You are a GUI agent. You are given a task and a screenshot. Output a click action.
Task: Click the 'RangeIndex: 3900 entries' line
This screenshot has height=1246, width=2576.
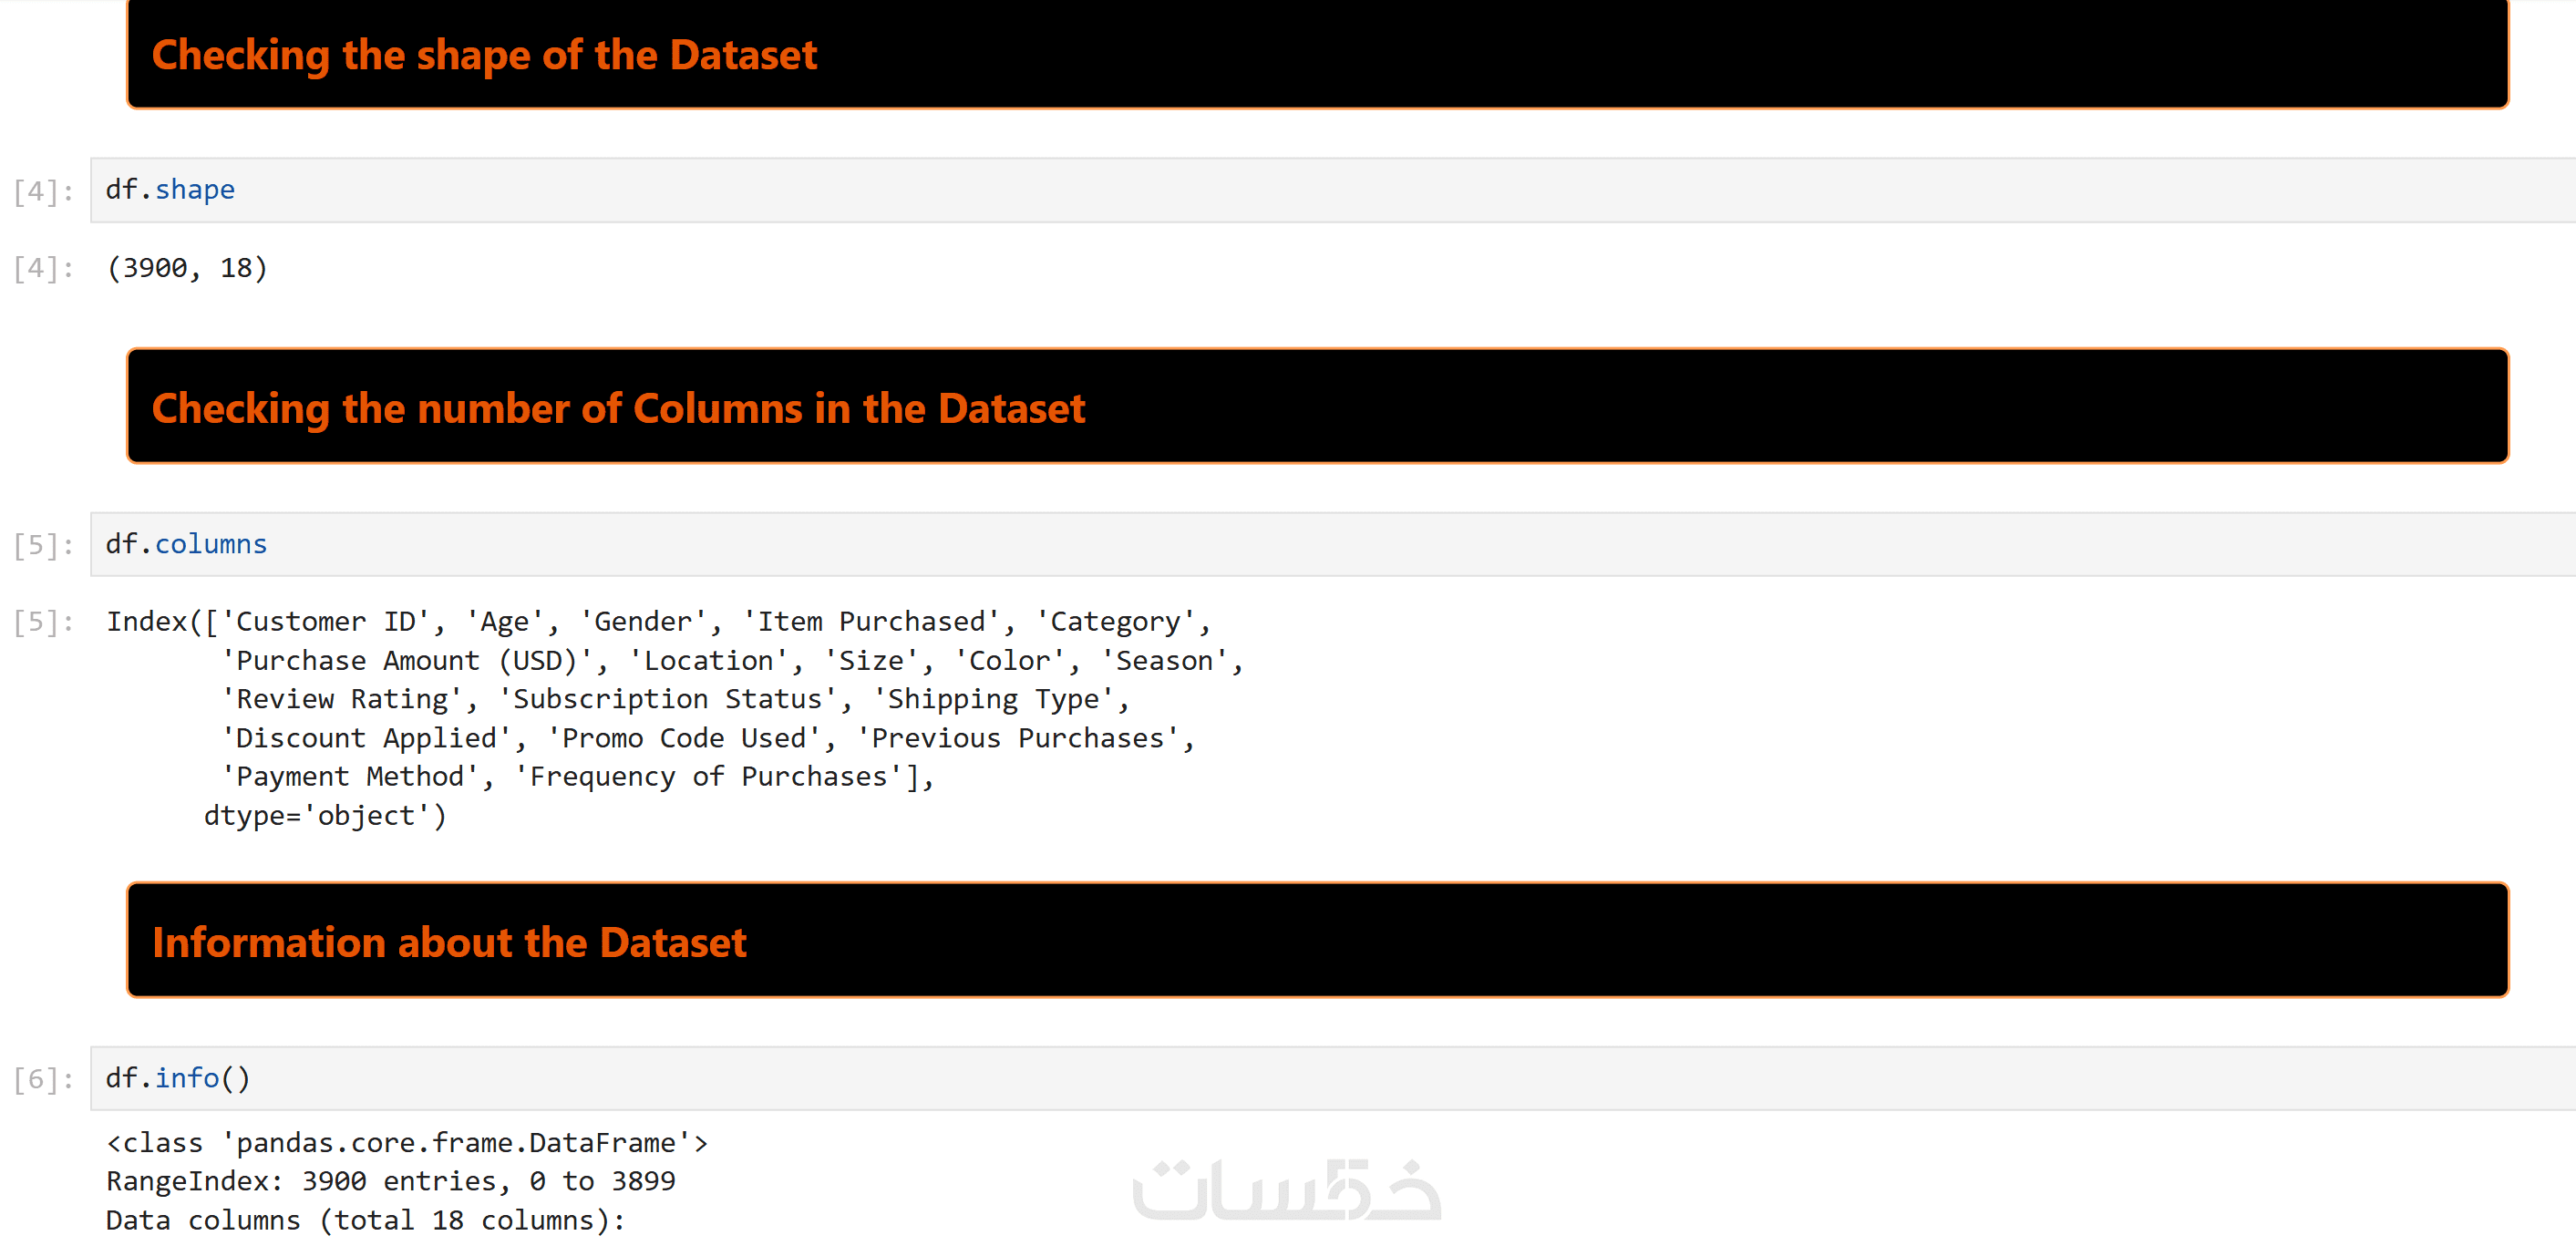[x=390, y=1182]
